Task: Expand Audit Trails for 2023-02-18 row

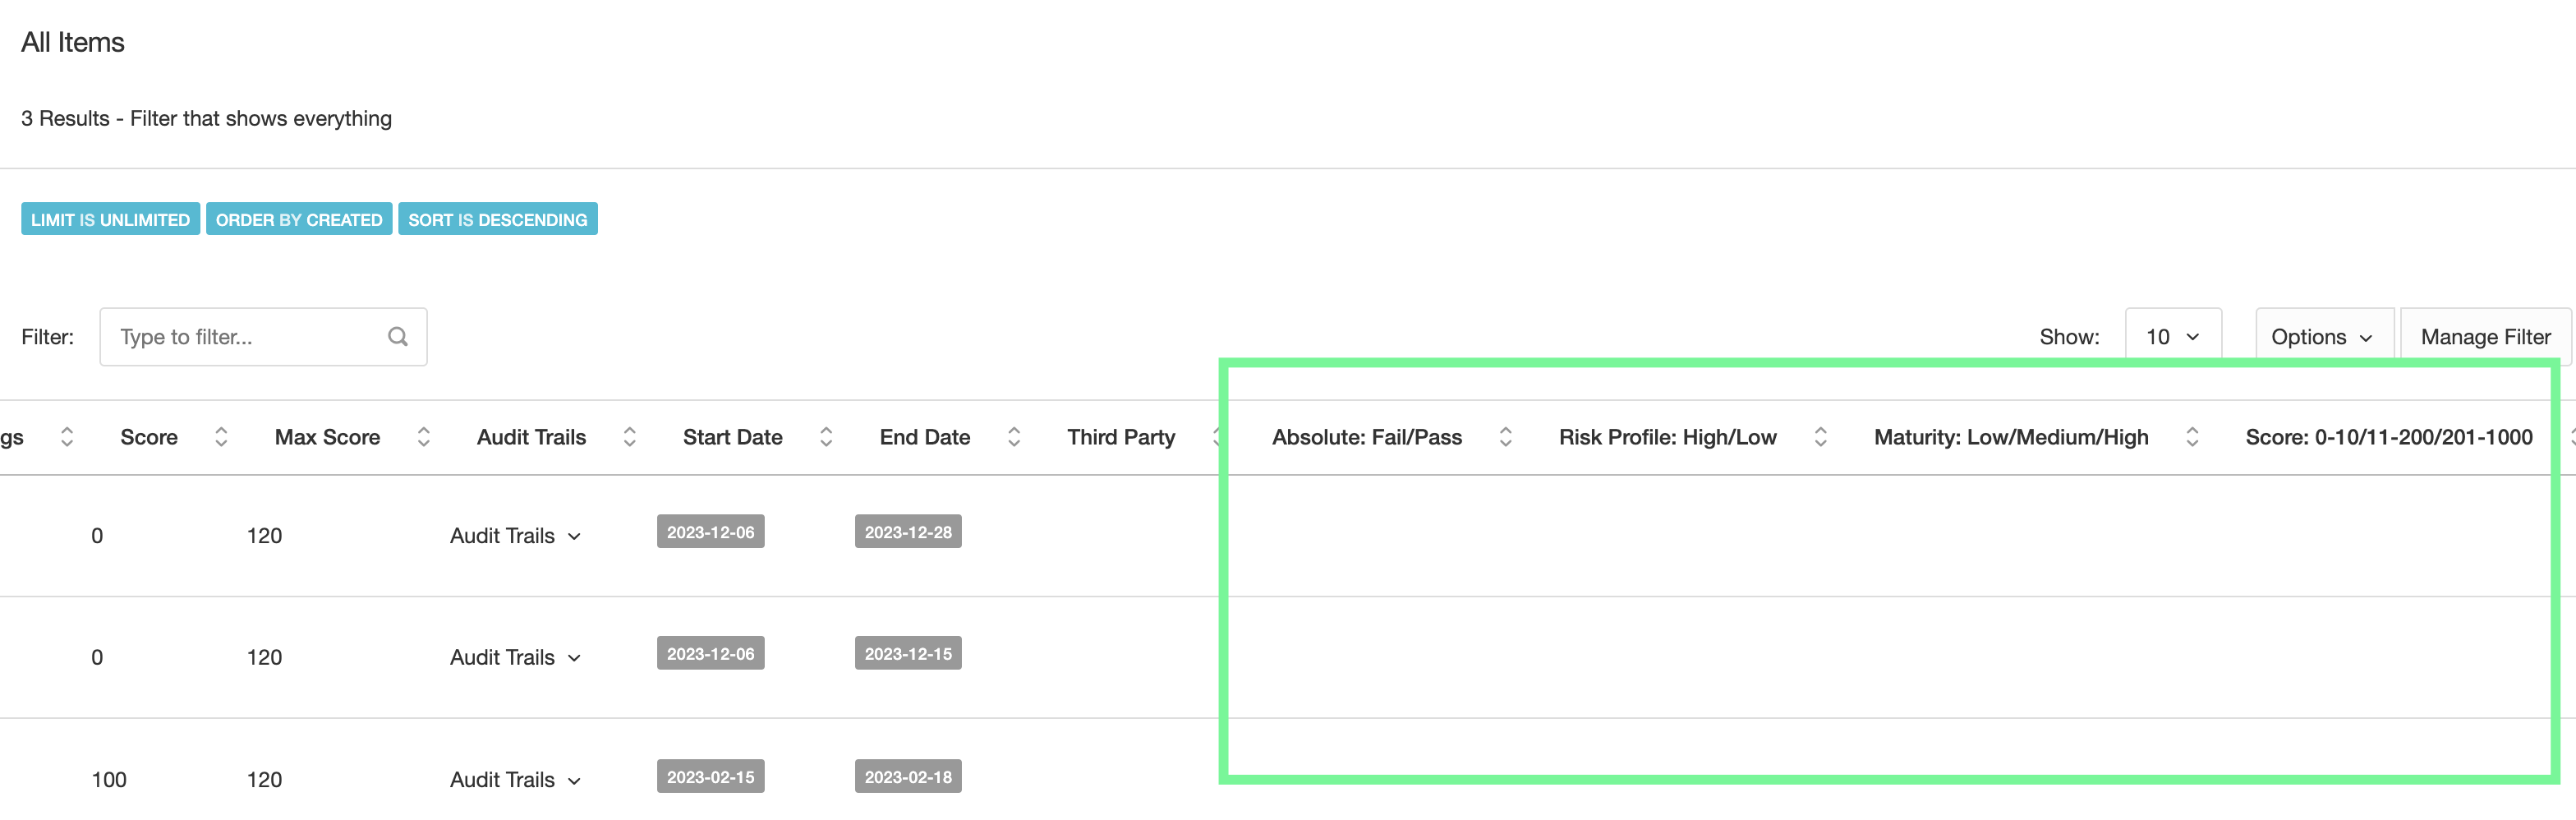Action: [x=515, y=780]
